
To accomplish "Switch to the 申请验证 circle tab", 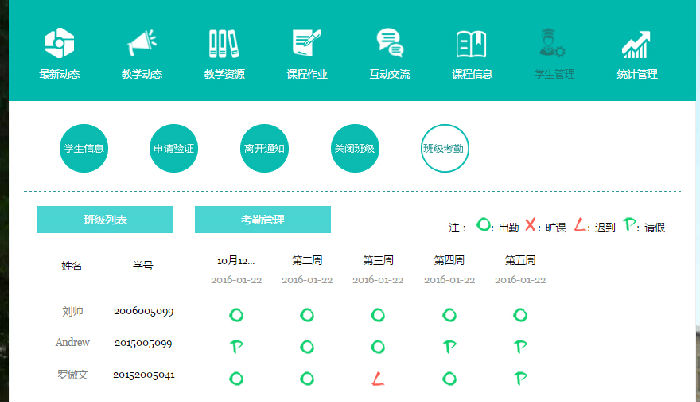I will click(174, 149).
